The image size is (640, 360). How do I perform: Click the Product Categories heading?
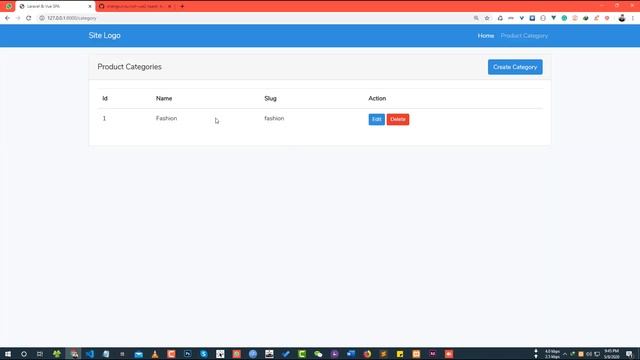click(x=129, y=67)
